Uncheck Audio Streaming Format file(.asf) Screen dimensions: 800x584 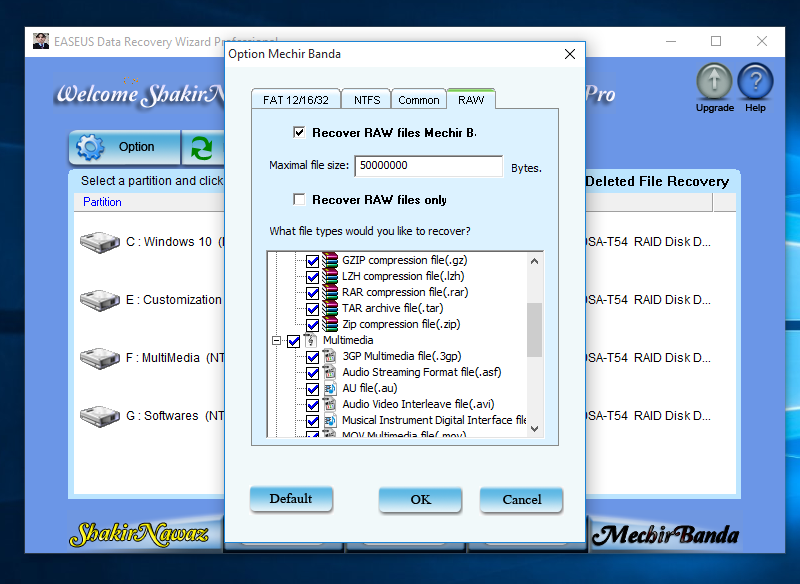click(313, 373)
